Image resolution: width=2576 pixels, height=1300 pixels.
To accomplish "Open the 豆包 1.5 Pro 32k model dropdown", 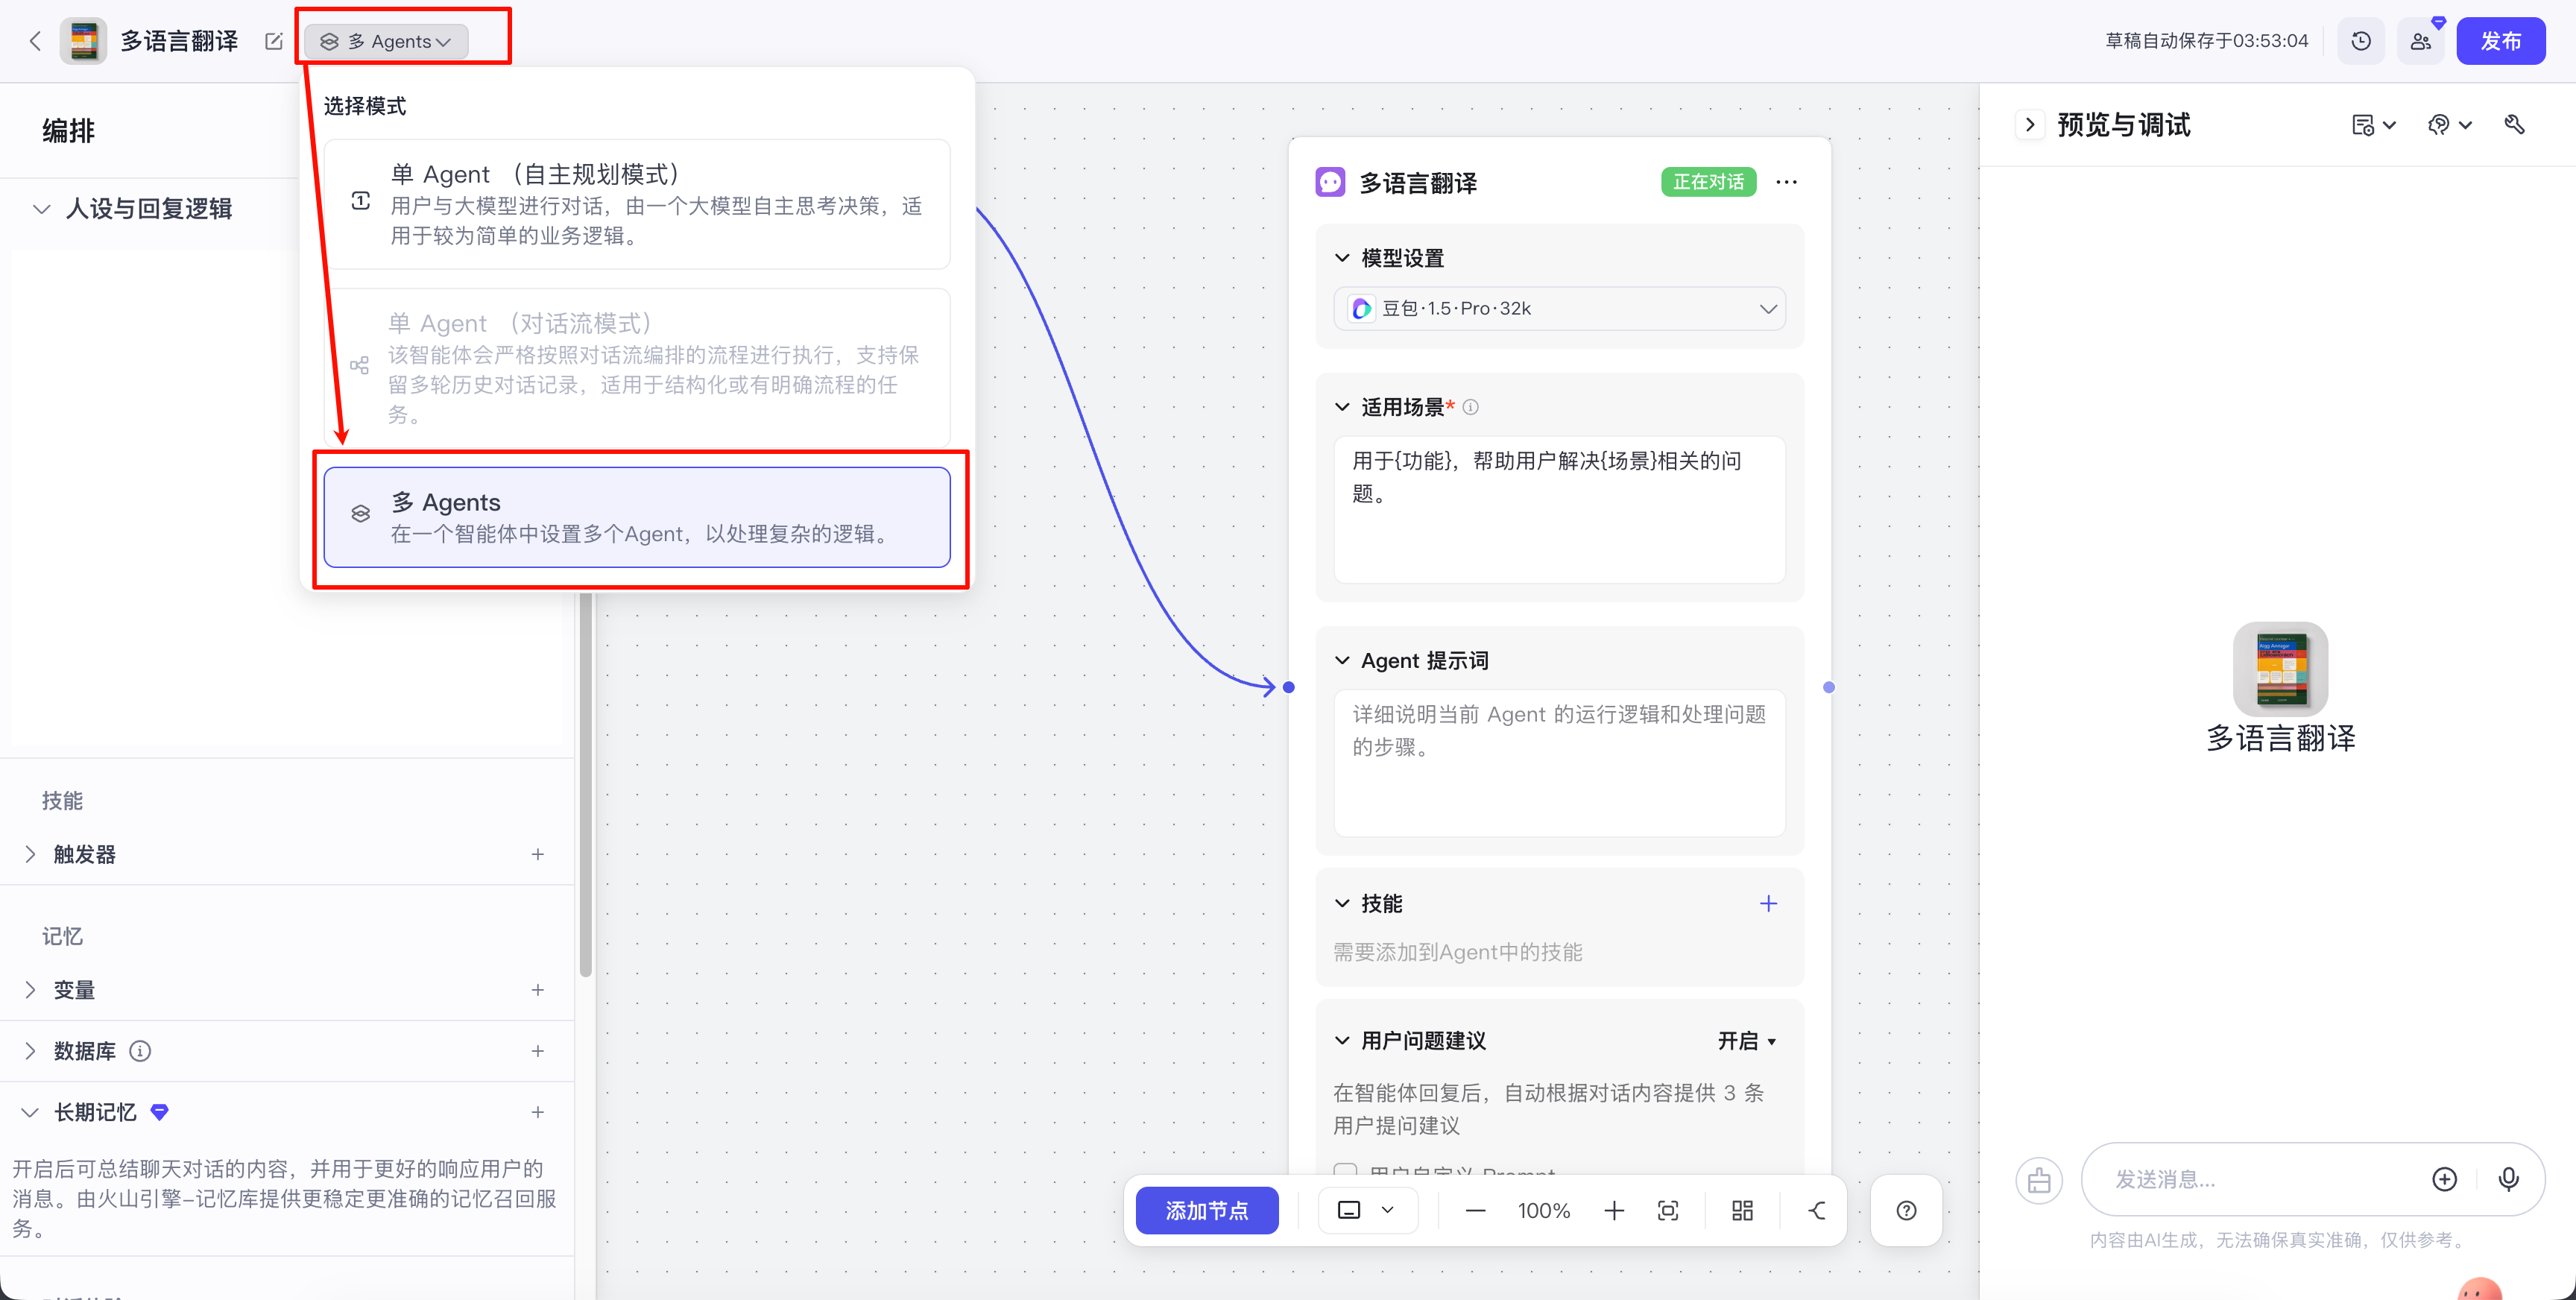I will click(x=1559, y=309).
